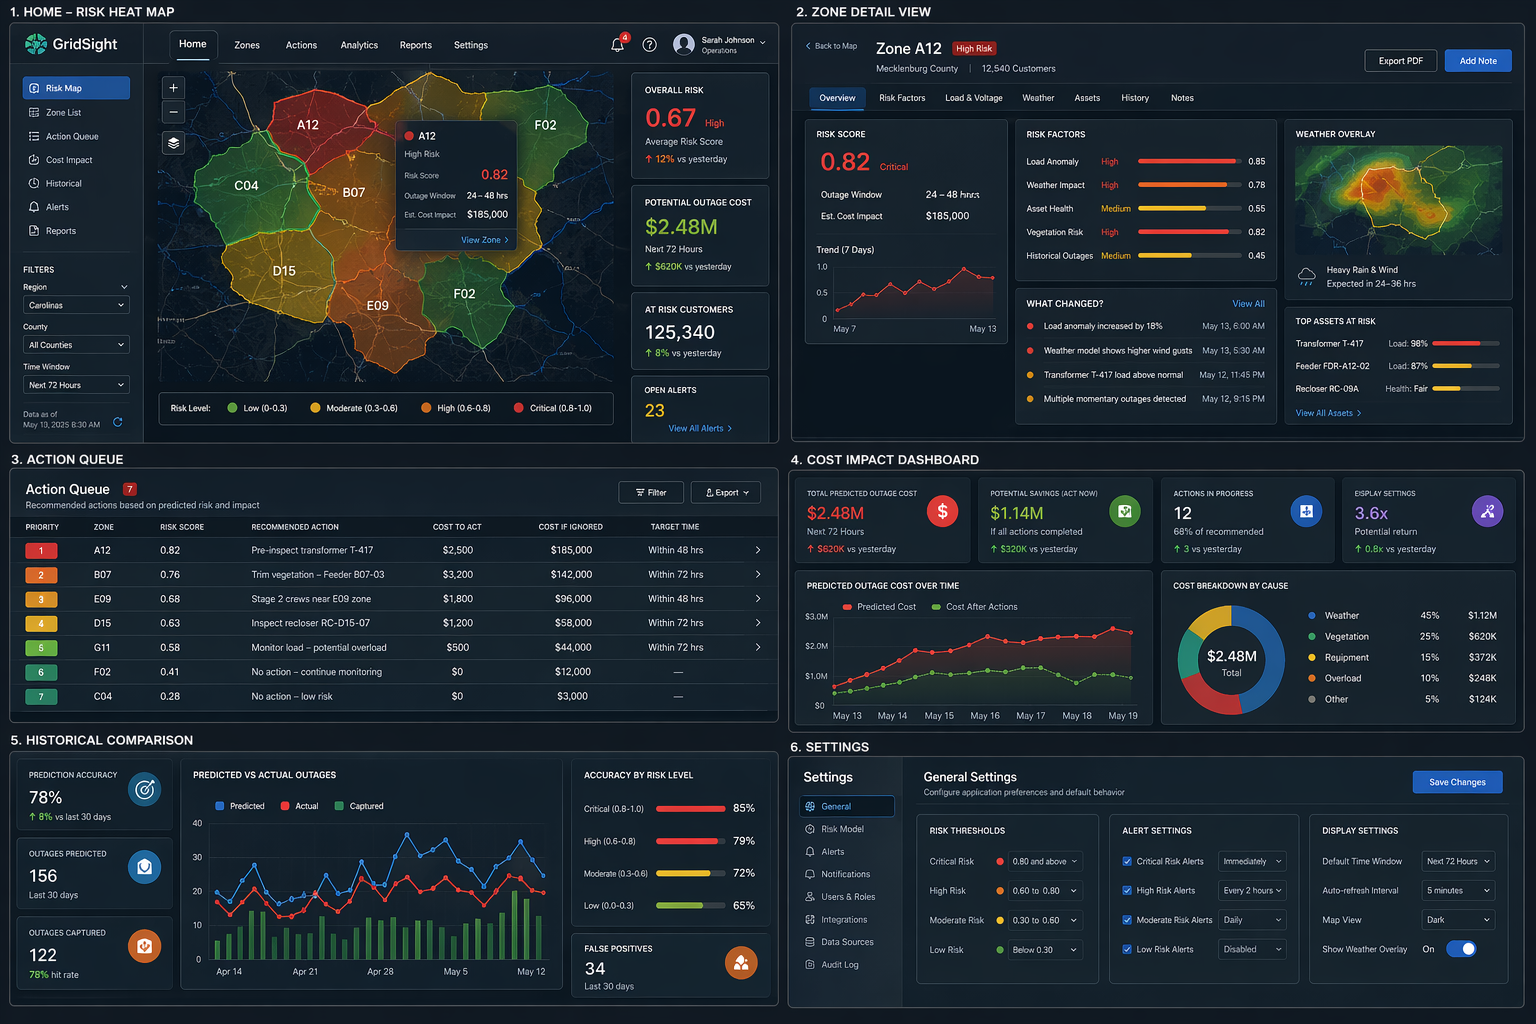Click the Transformer T-417 load bar
The width and height of the screenshot is (1536, 1024).
1466,344
